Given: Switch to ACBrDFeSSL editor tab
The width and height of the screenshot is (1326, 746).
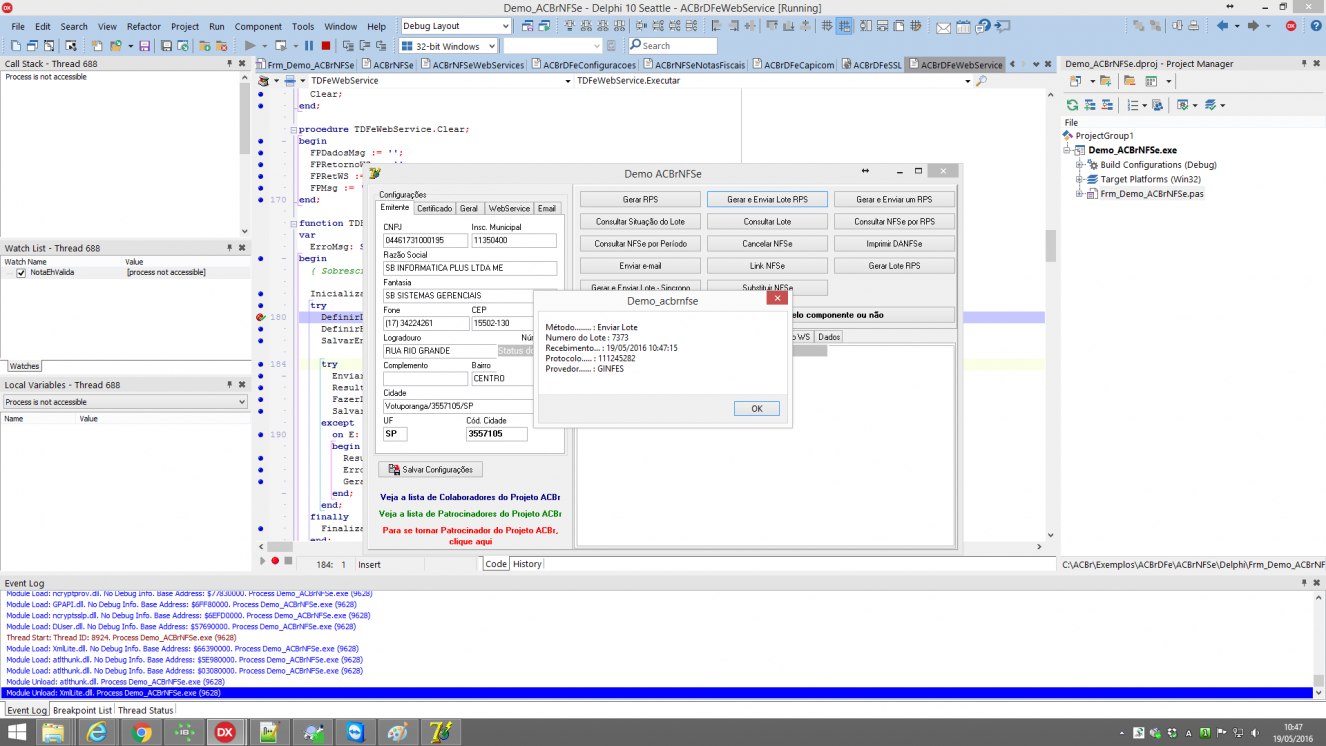Looking at the screenshot, I should (x=871, y=65).
